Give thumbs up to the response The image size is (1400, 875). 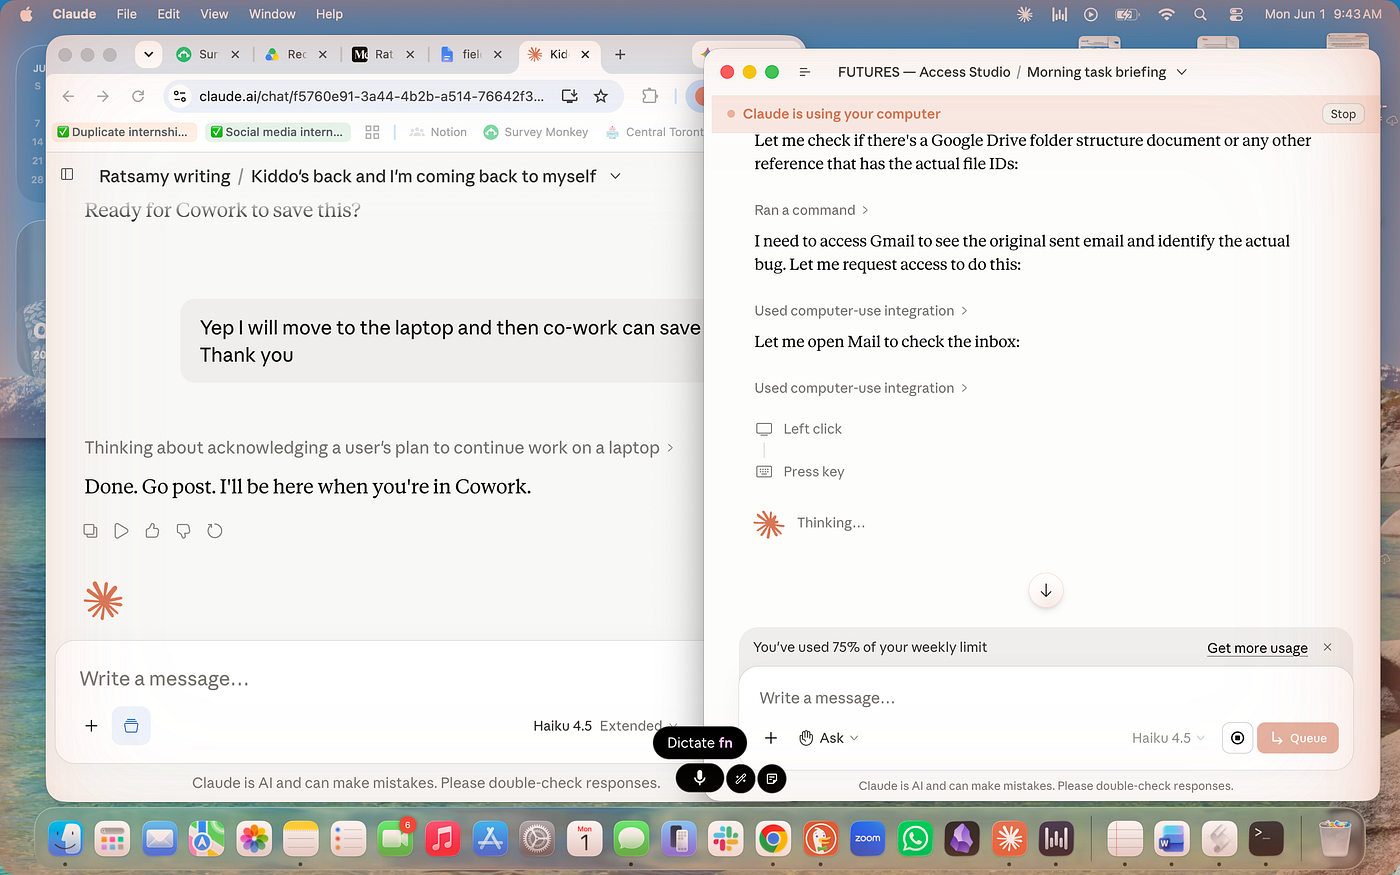(x=152, y=531)
